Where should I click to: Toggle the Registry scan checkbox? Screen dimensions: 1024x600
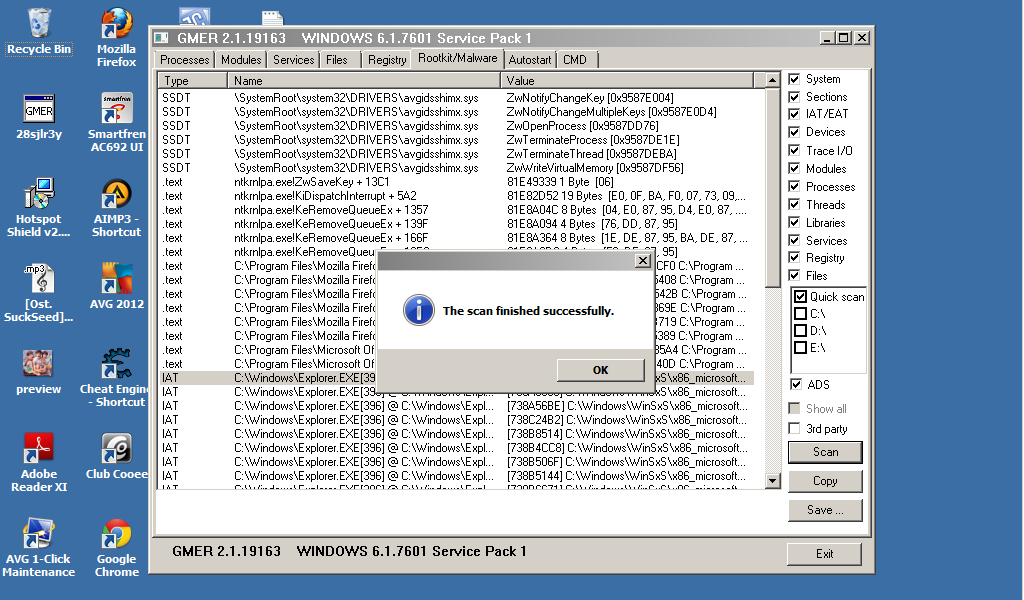pos(794,257)
